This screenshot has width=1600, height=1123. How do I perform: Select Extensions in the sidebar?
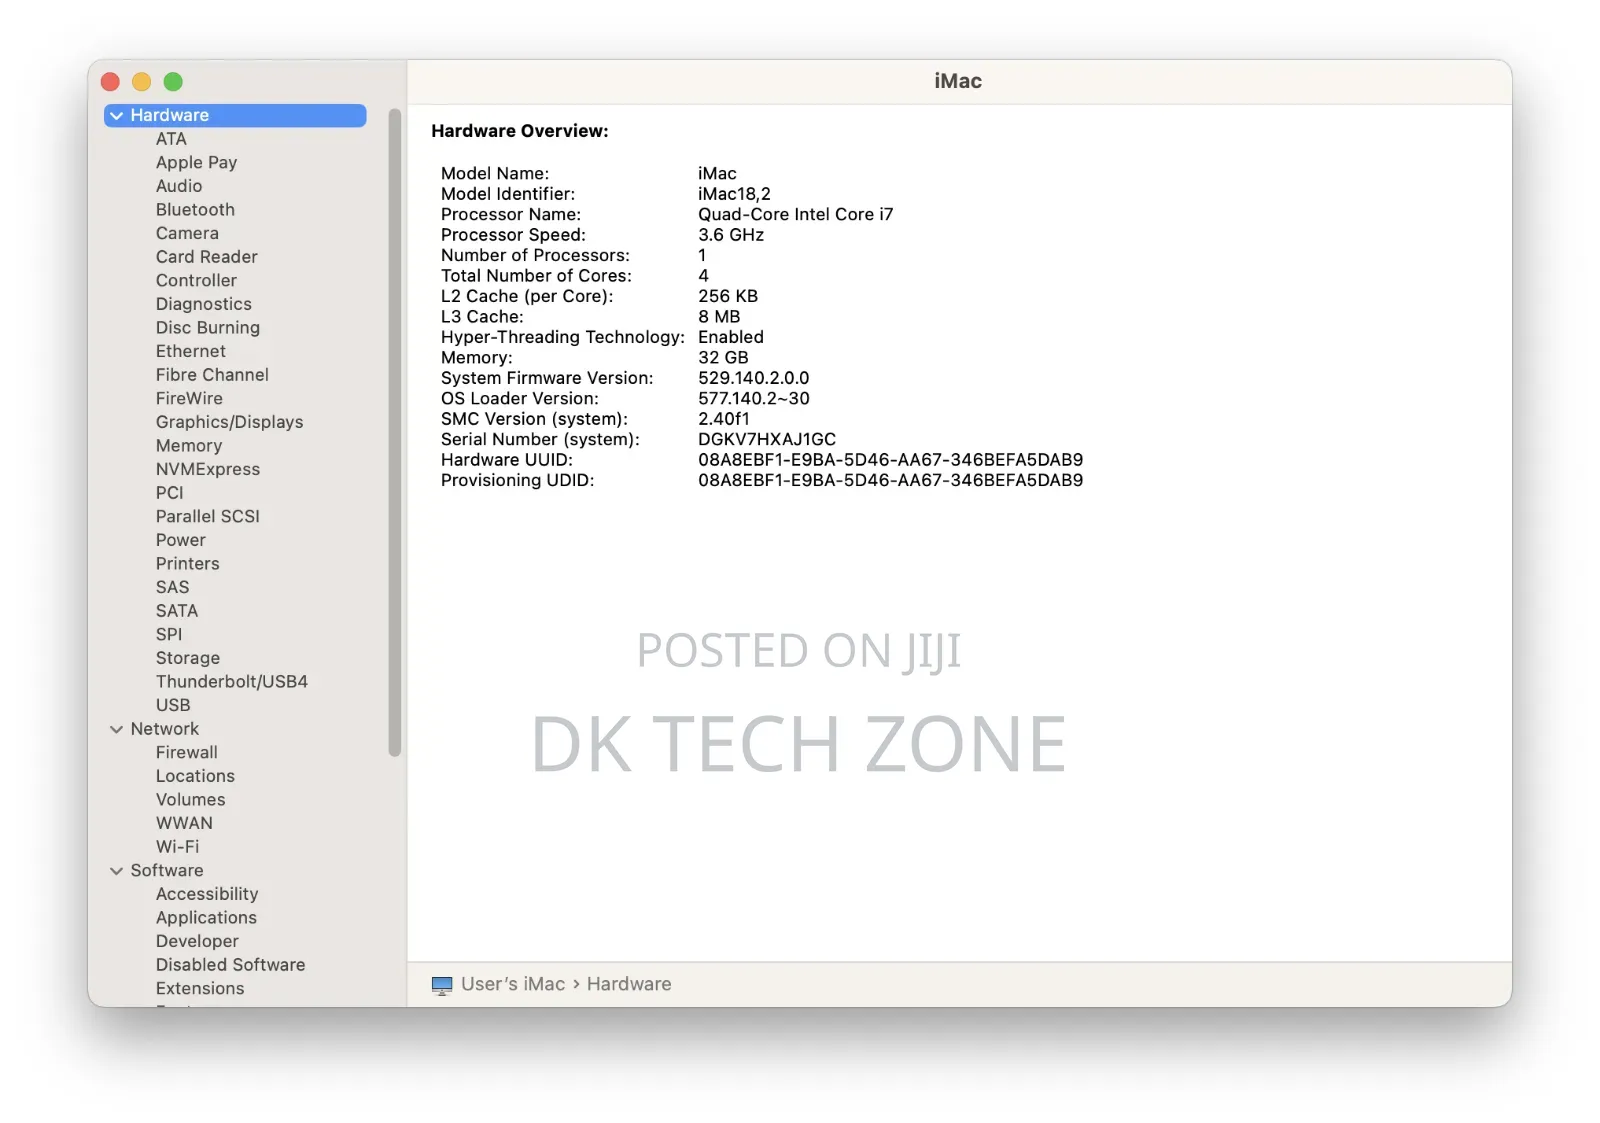point(199,989)
